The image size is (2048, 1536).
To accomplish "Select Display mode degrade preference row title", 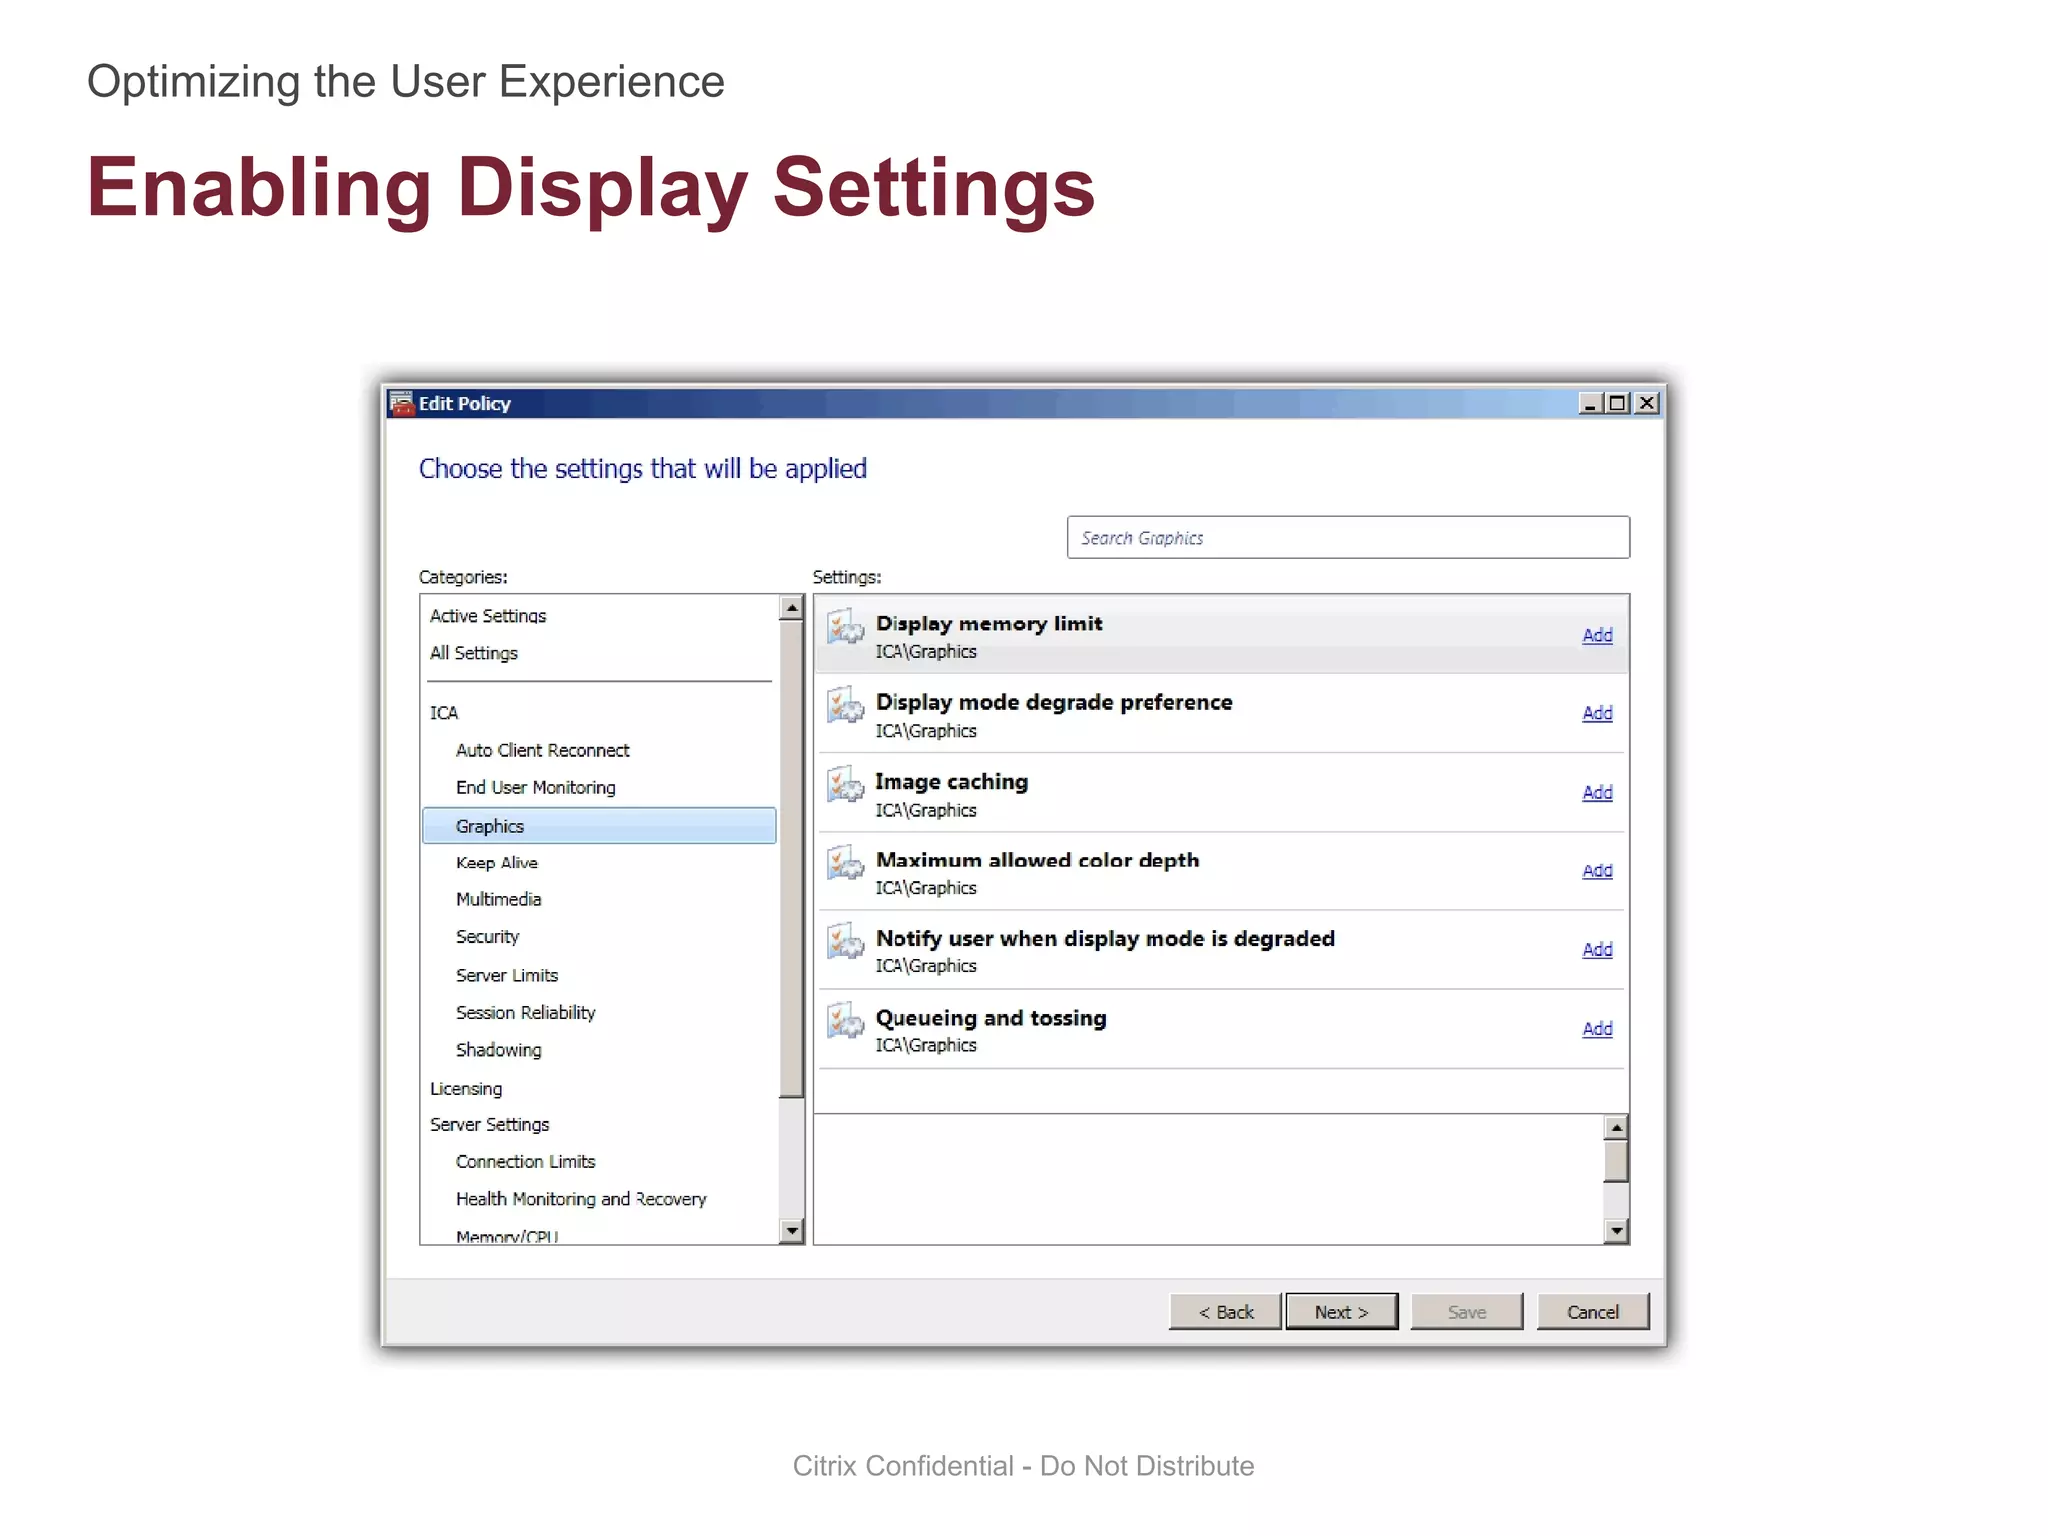I will [1054, 702].
